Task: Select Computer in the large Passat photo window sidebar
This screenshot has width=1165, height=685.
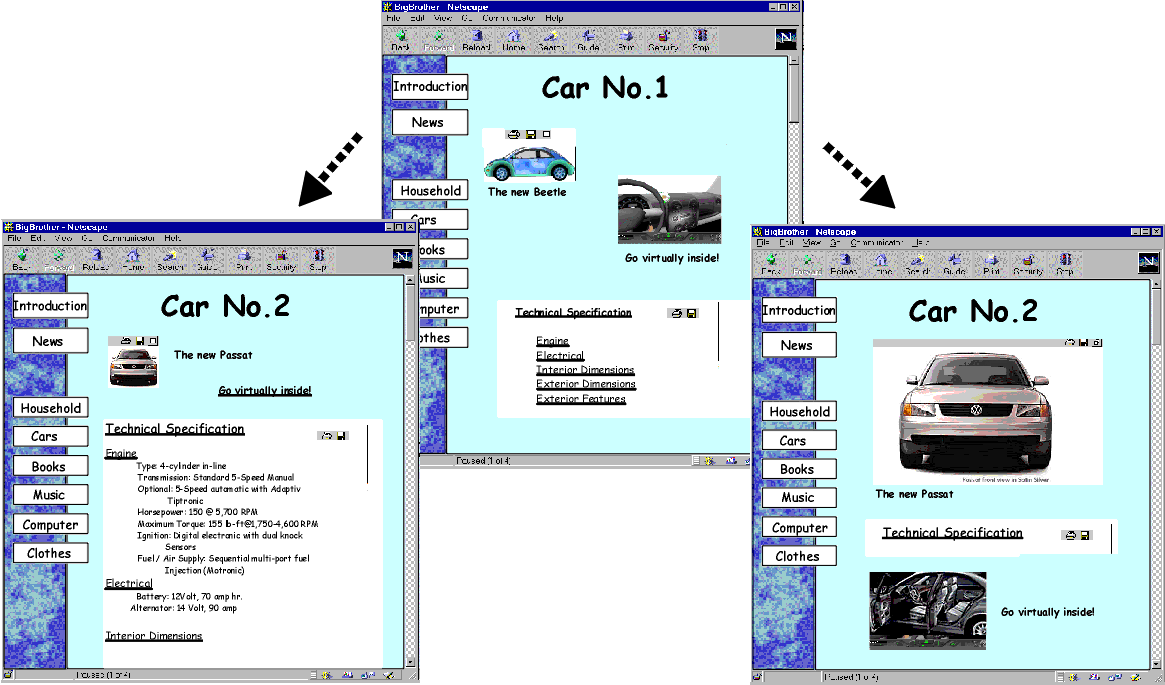Action: [799, 527]
